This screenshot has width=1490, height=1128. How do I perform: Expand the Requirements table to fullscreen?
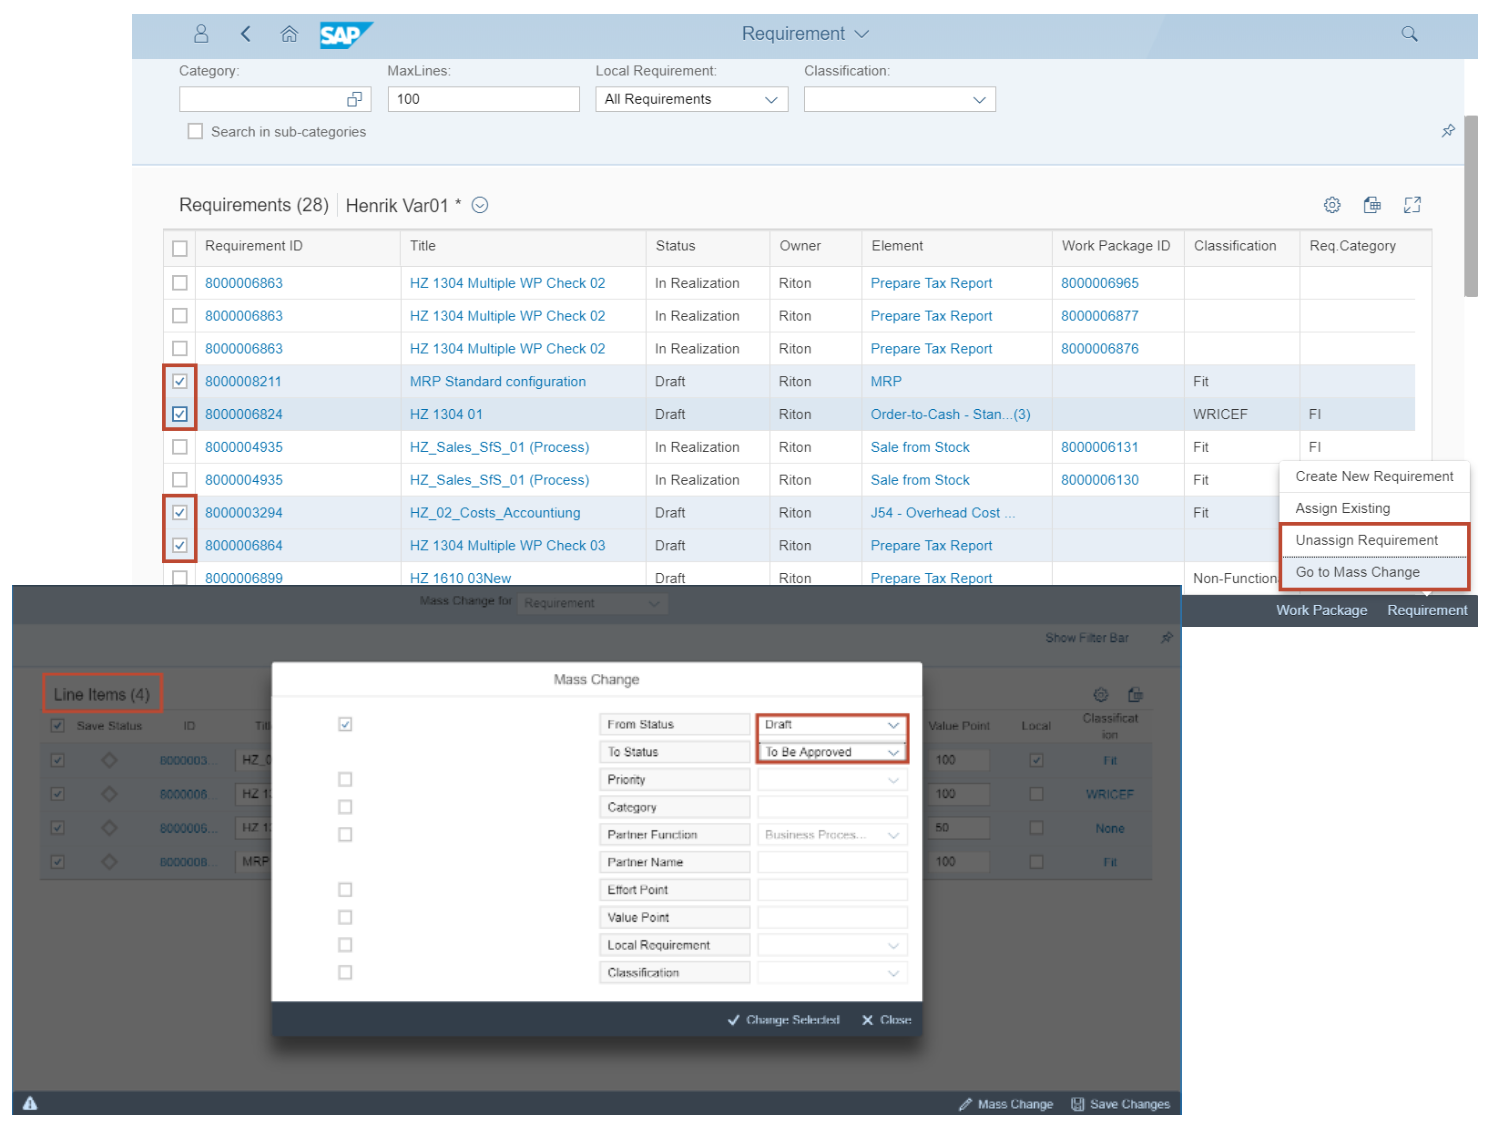[x=1412, y=204]
